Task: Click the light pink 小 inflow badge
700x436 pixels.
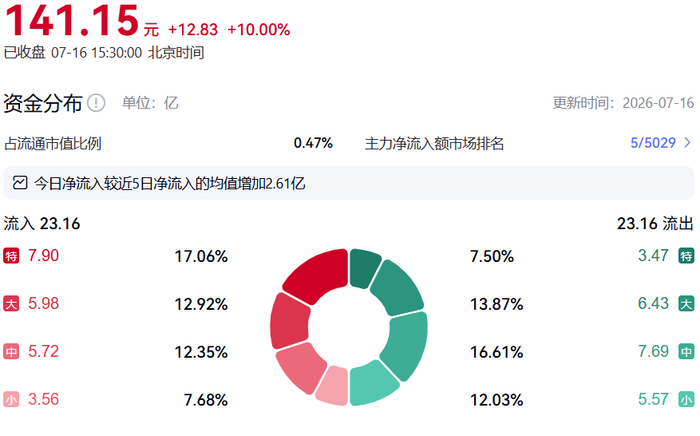Action: pyautogui.click(x=11, y=399)
